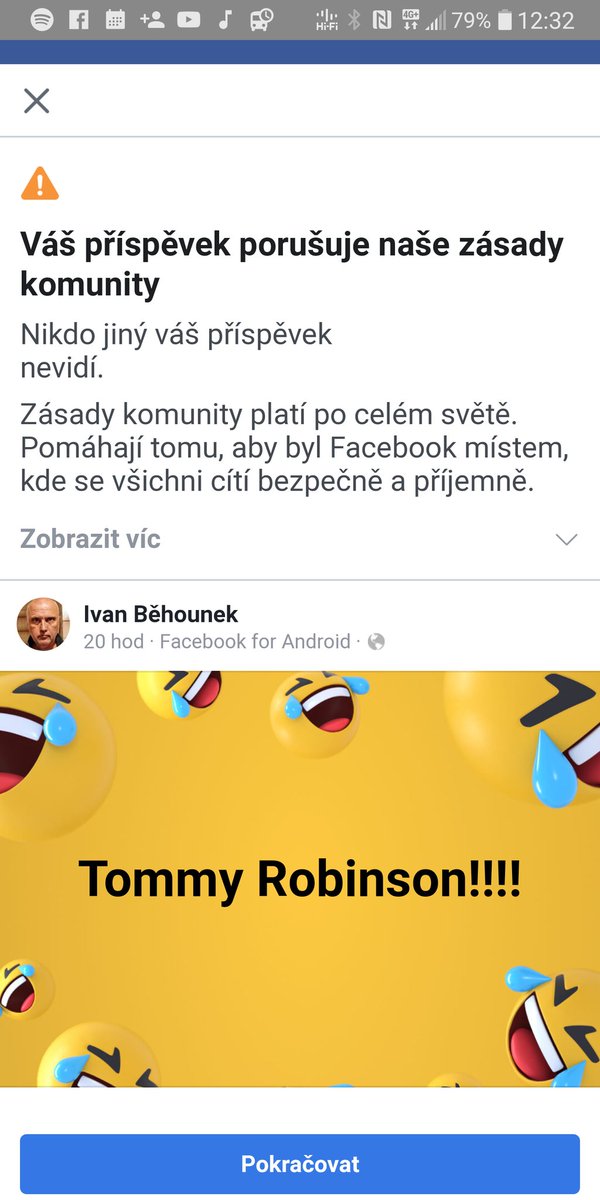Expand the Zobrazit víc chevron
This screenshot has width=600, height=1200.
566,540
